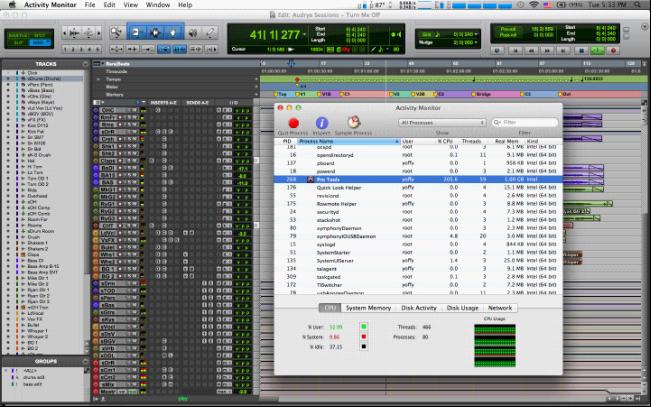Image resolution: width=651 pixels, height=407 pixels.
Task: Open the Nudge value dropdown arrow
Action: pos(476,42)
